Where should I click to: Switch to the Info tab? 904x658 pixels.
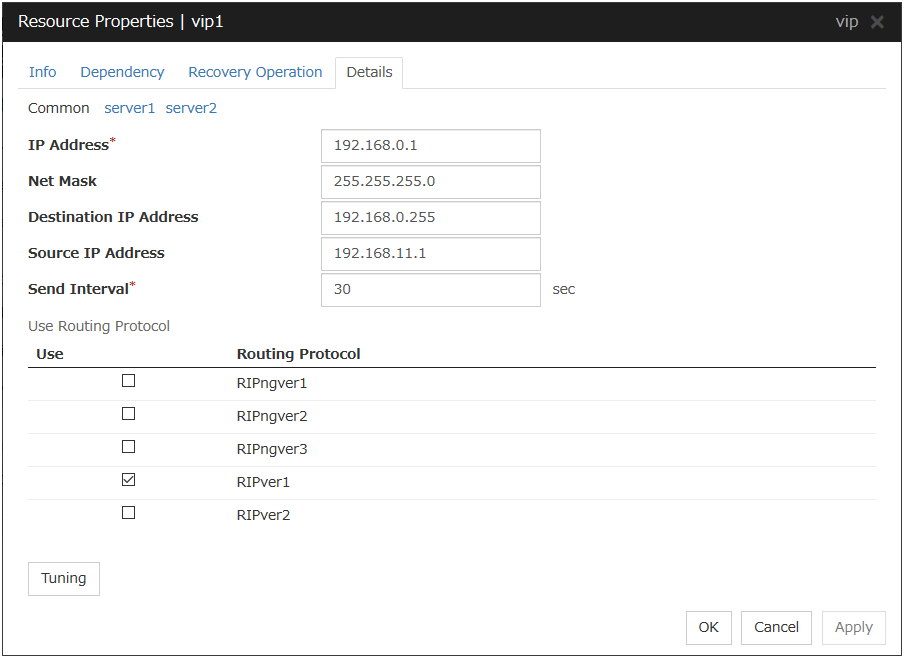coord(43,72)
